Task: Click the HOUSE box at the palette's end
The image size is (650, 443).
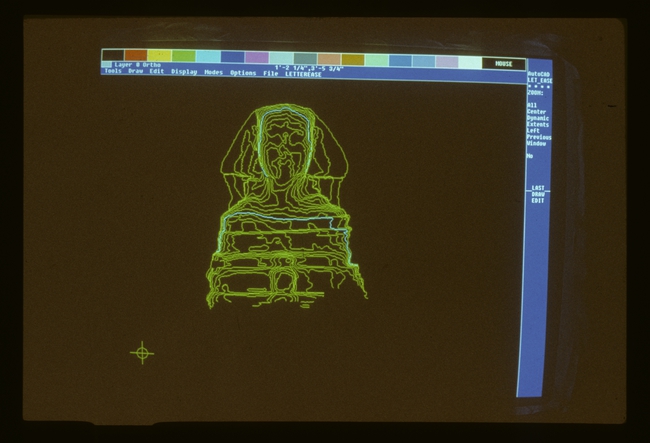Action: click(503, 63)
